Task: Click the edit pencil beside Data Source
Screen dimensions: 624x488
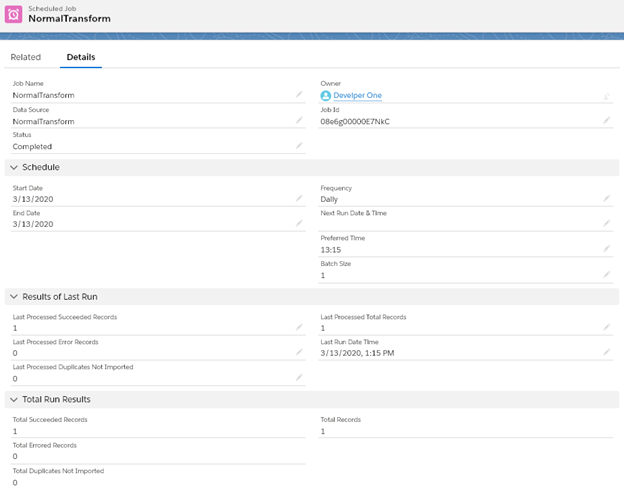Action: (298, 120)
